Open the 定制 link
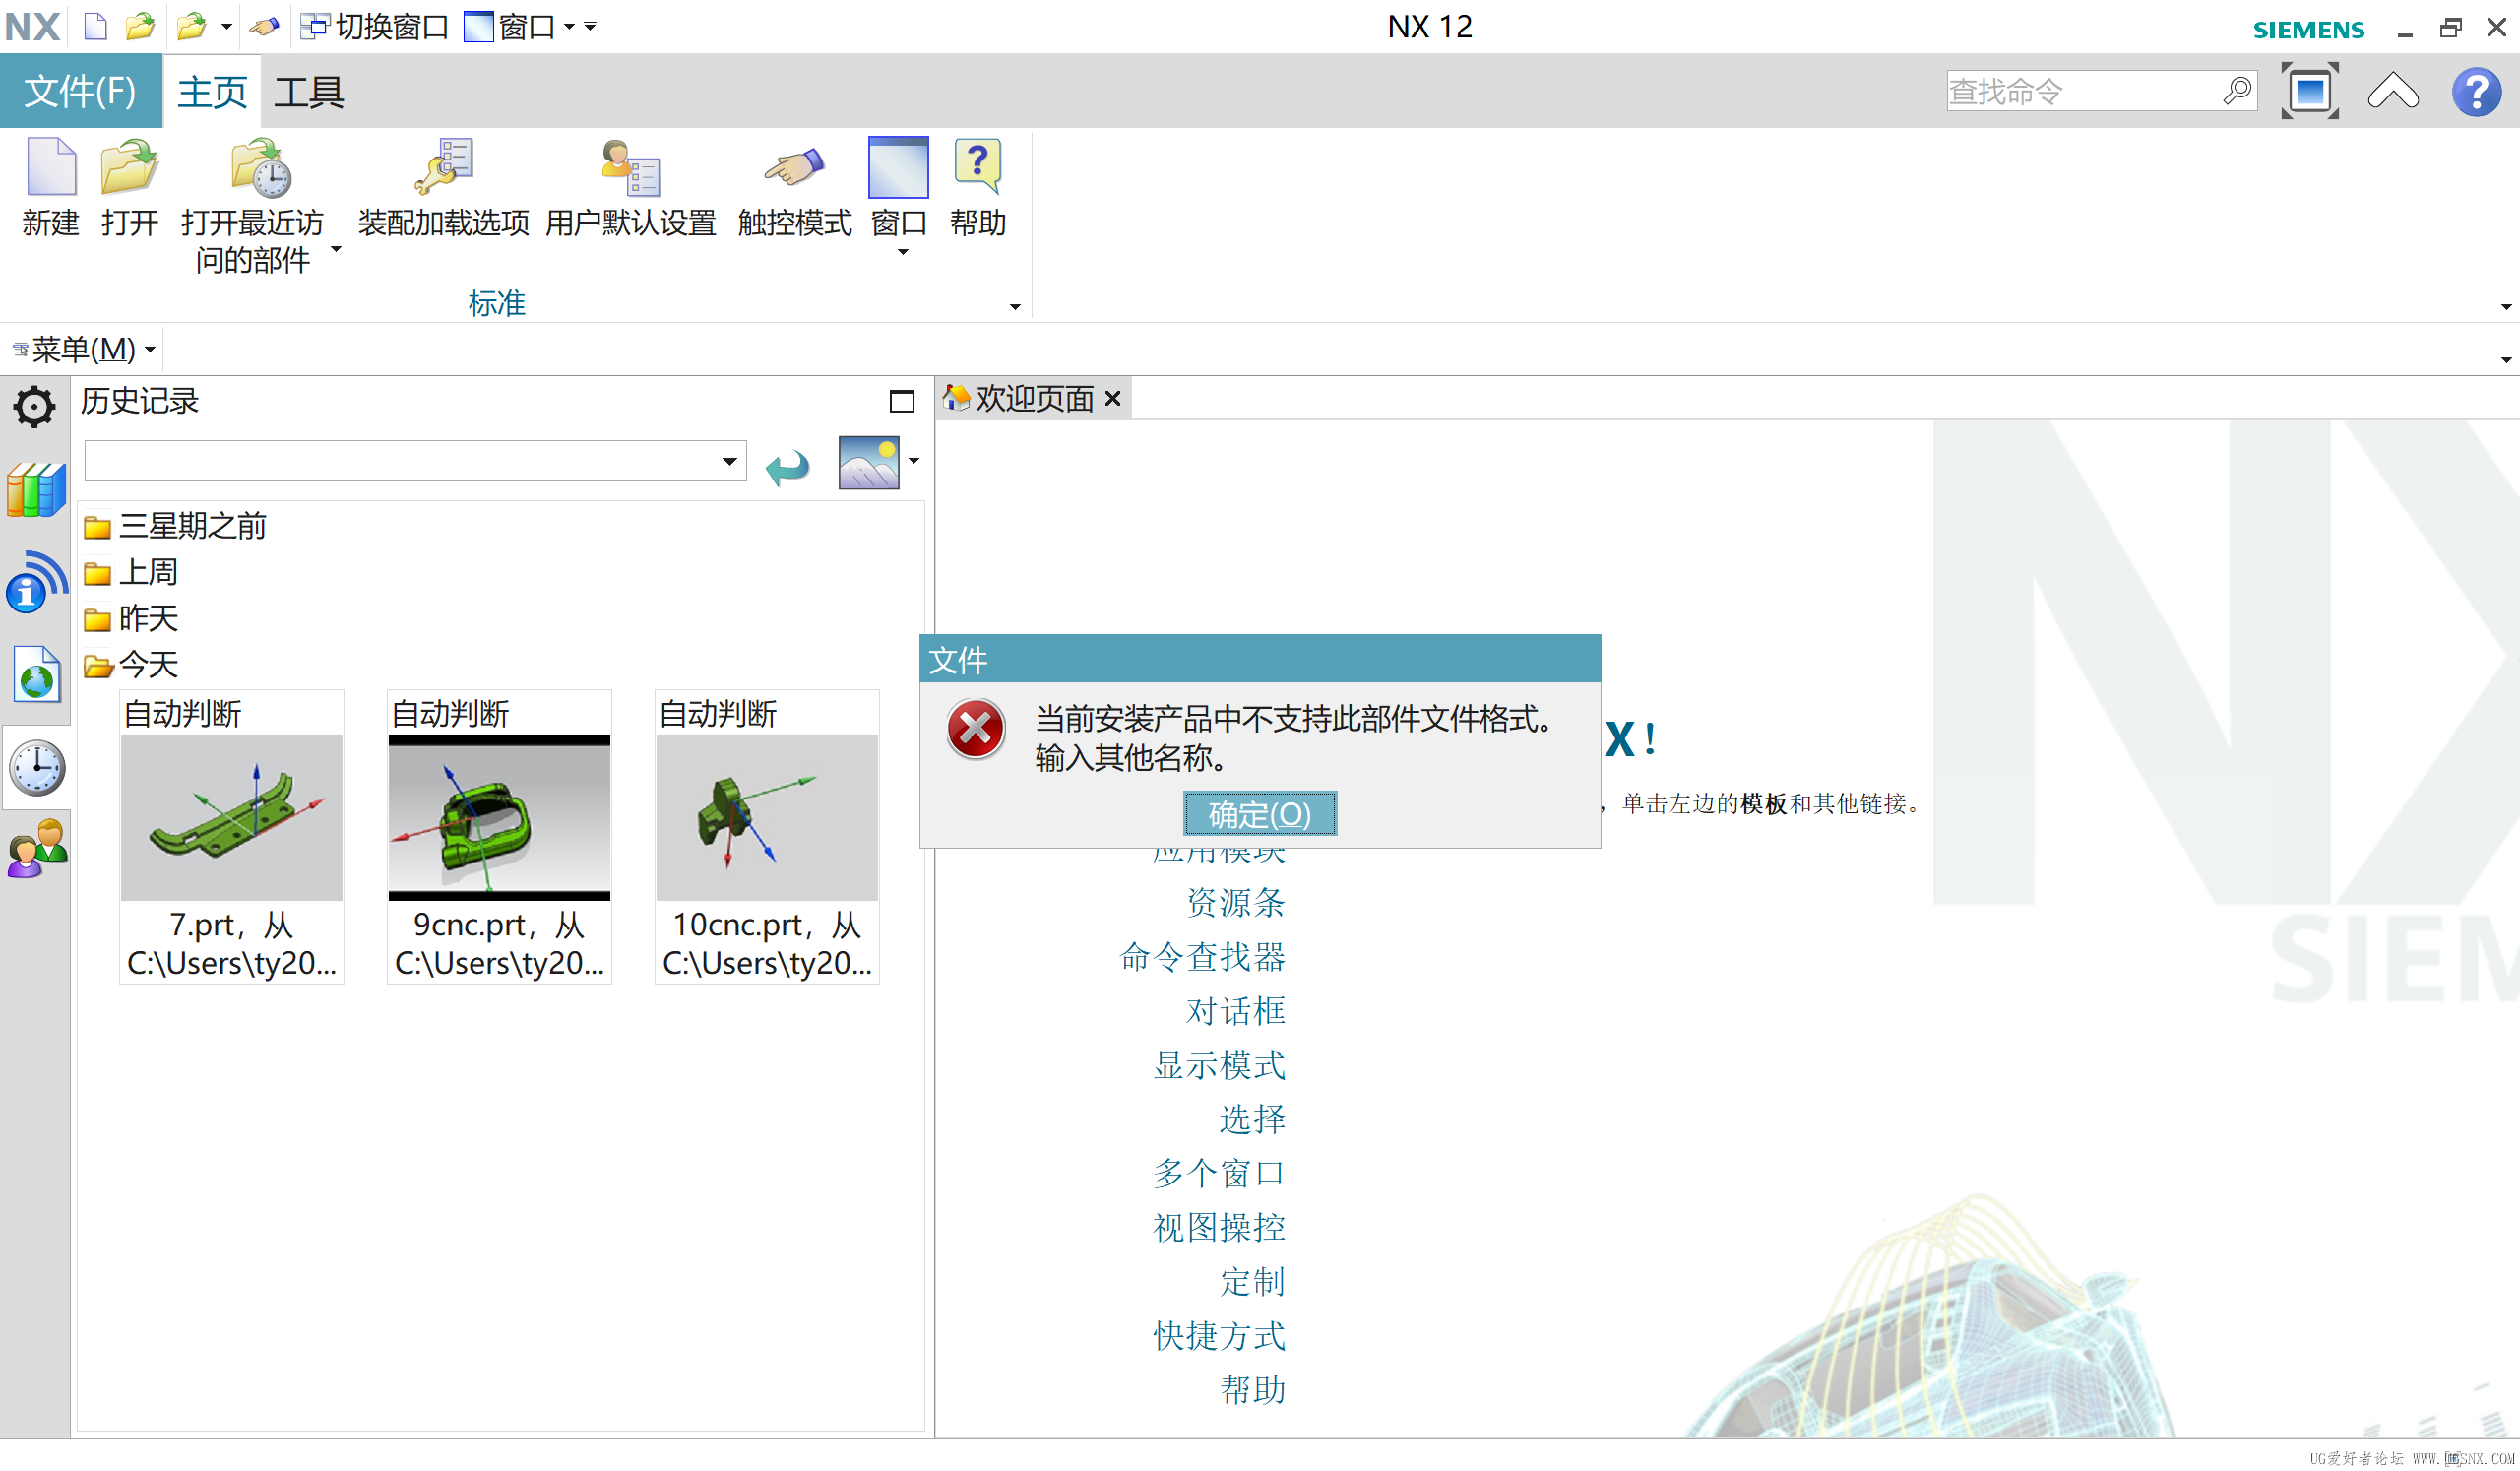 pyautogui.click(x=1252, y=1281)
